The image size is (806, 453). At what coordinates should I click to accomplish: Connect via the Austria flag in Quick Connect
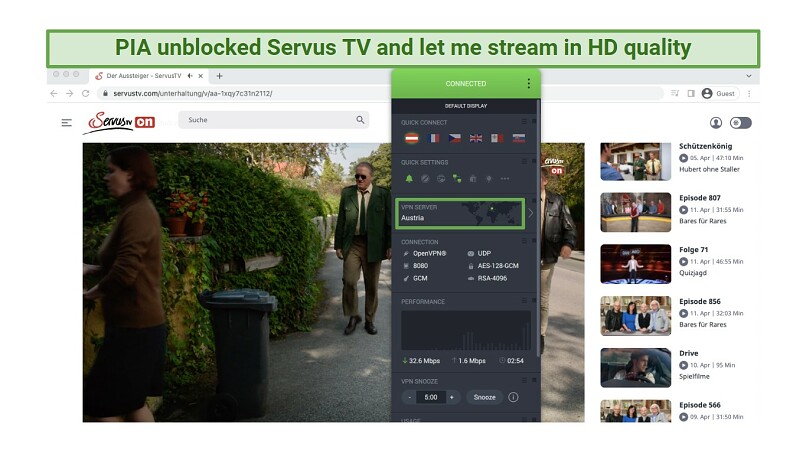point(411,138)
